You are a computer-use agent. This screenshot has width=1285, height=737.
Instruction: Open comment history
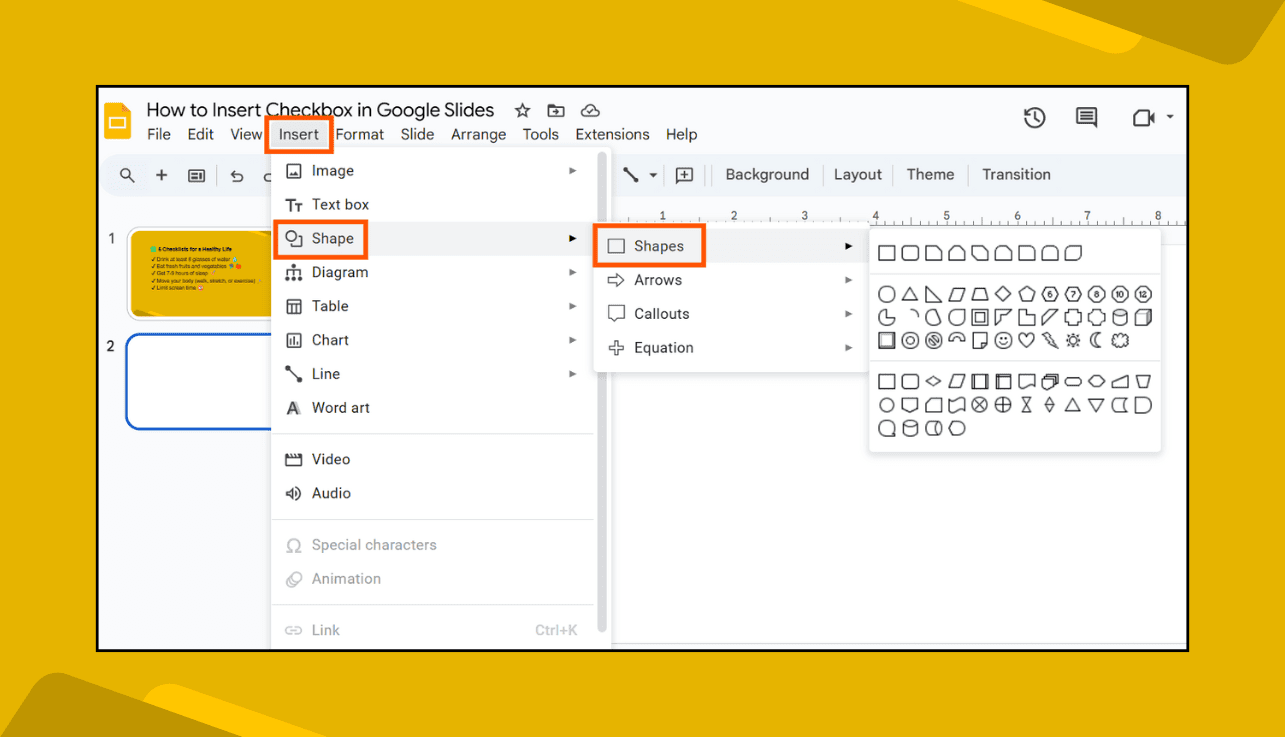(1085, 117)
